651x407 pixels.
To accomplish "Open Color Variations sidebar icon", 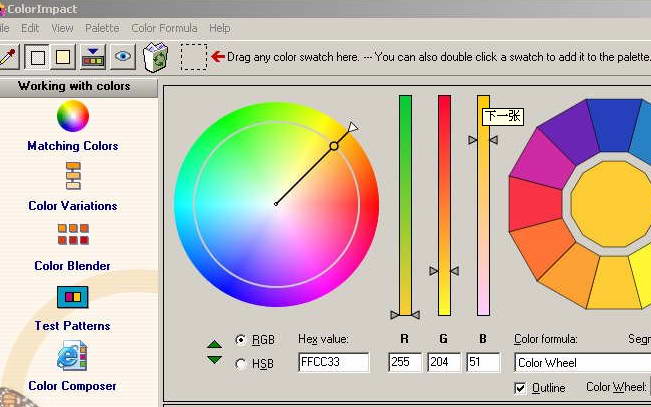I will point(73,176).
